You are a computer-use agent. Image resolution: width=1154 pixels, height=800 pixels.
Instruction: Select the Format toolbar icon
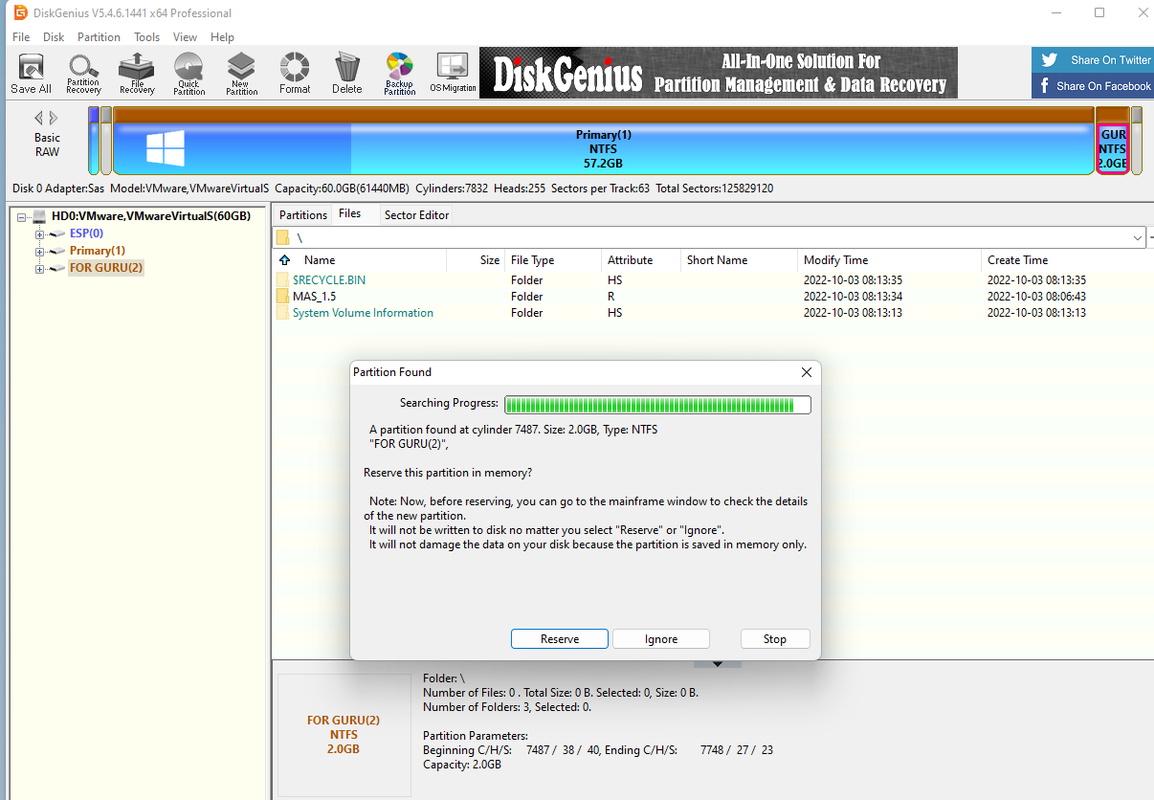[x=294, y=74]
